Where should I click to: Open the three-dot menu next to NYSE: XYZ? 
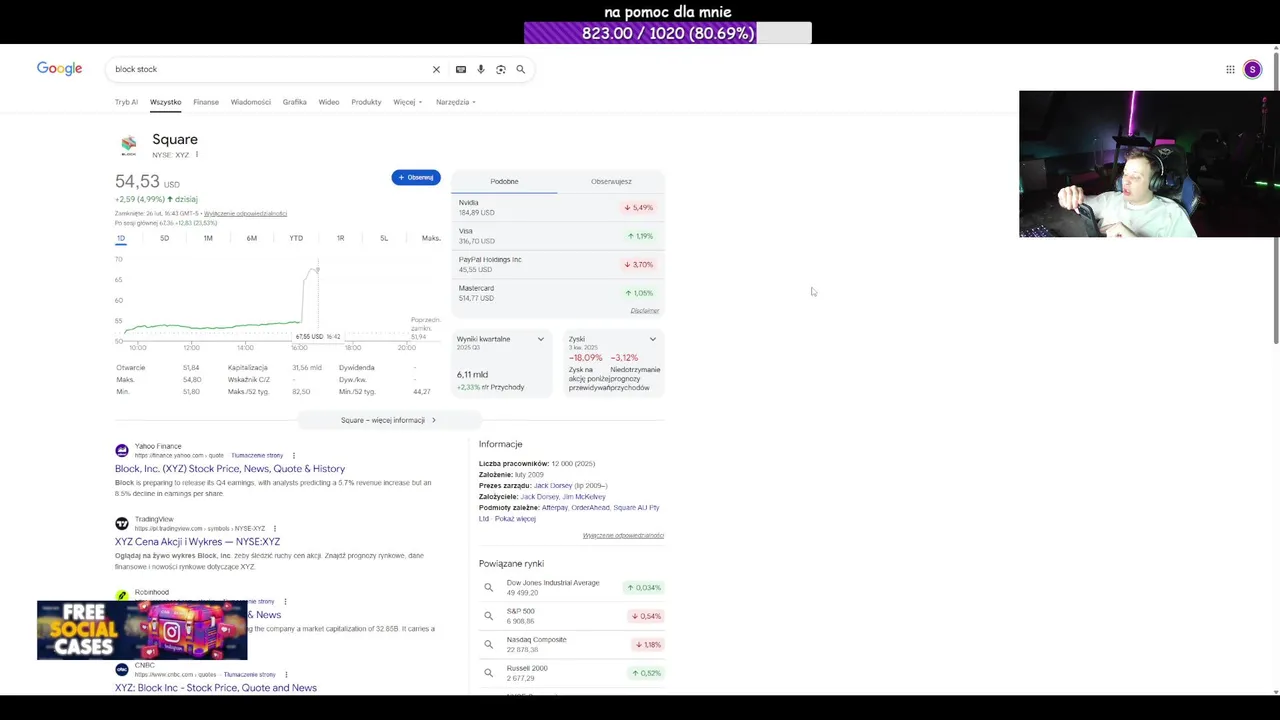pos(196,155)
